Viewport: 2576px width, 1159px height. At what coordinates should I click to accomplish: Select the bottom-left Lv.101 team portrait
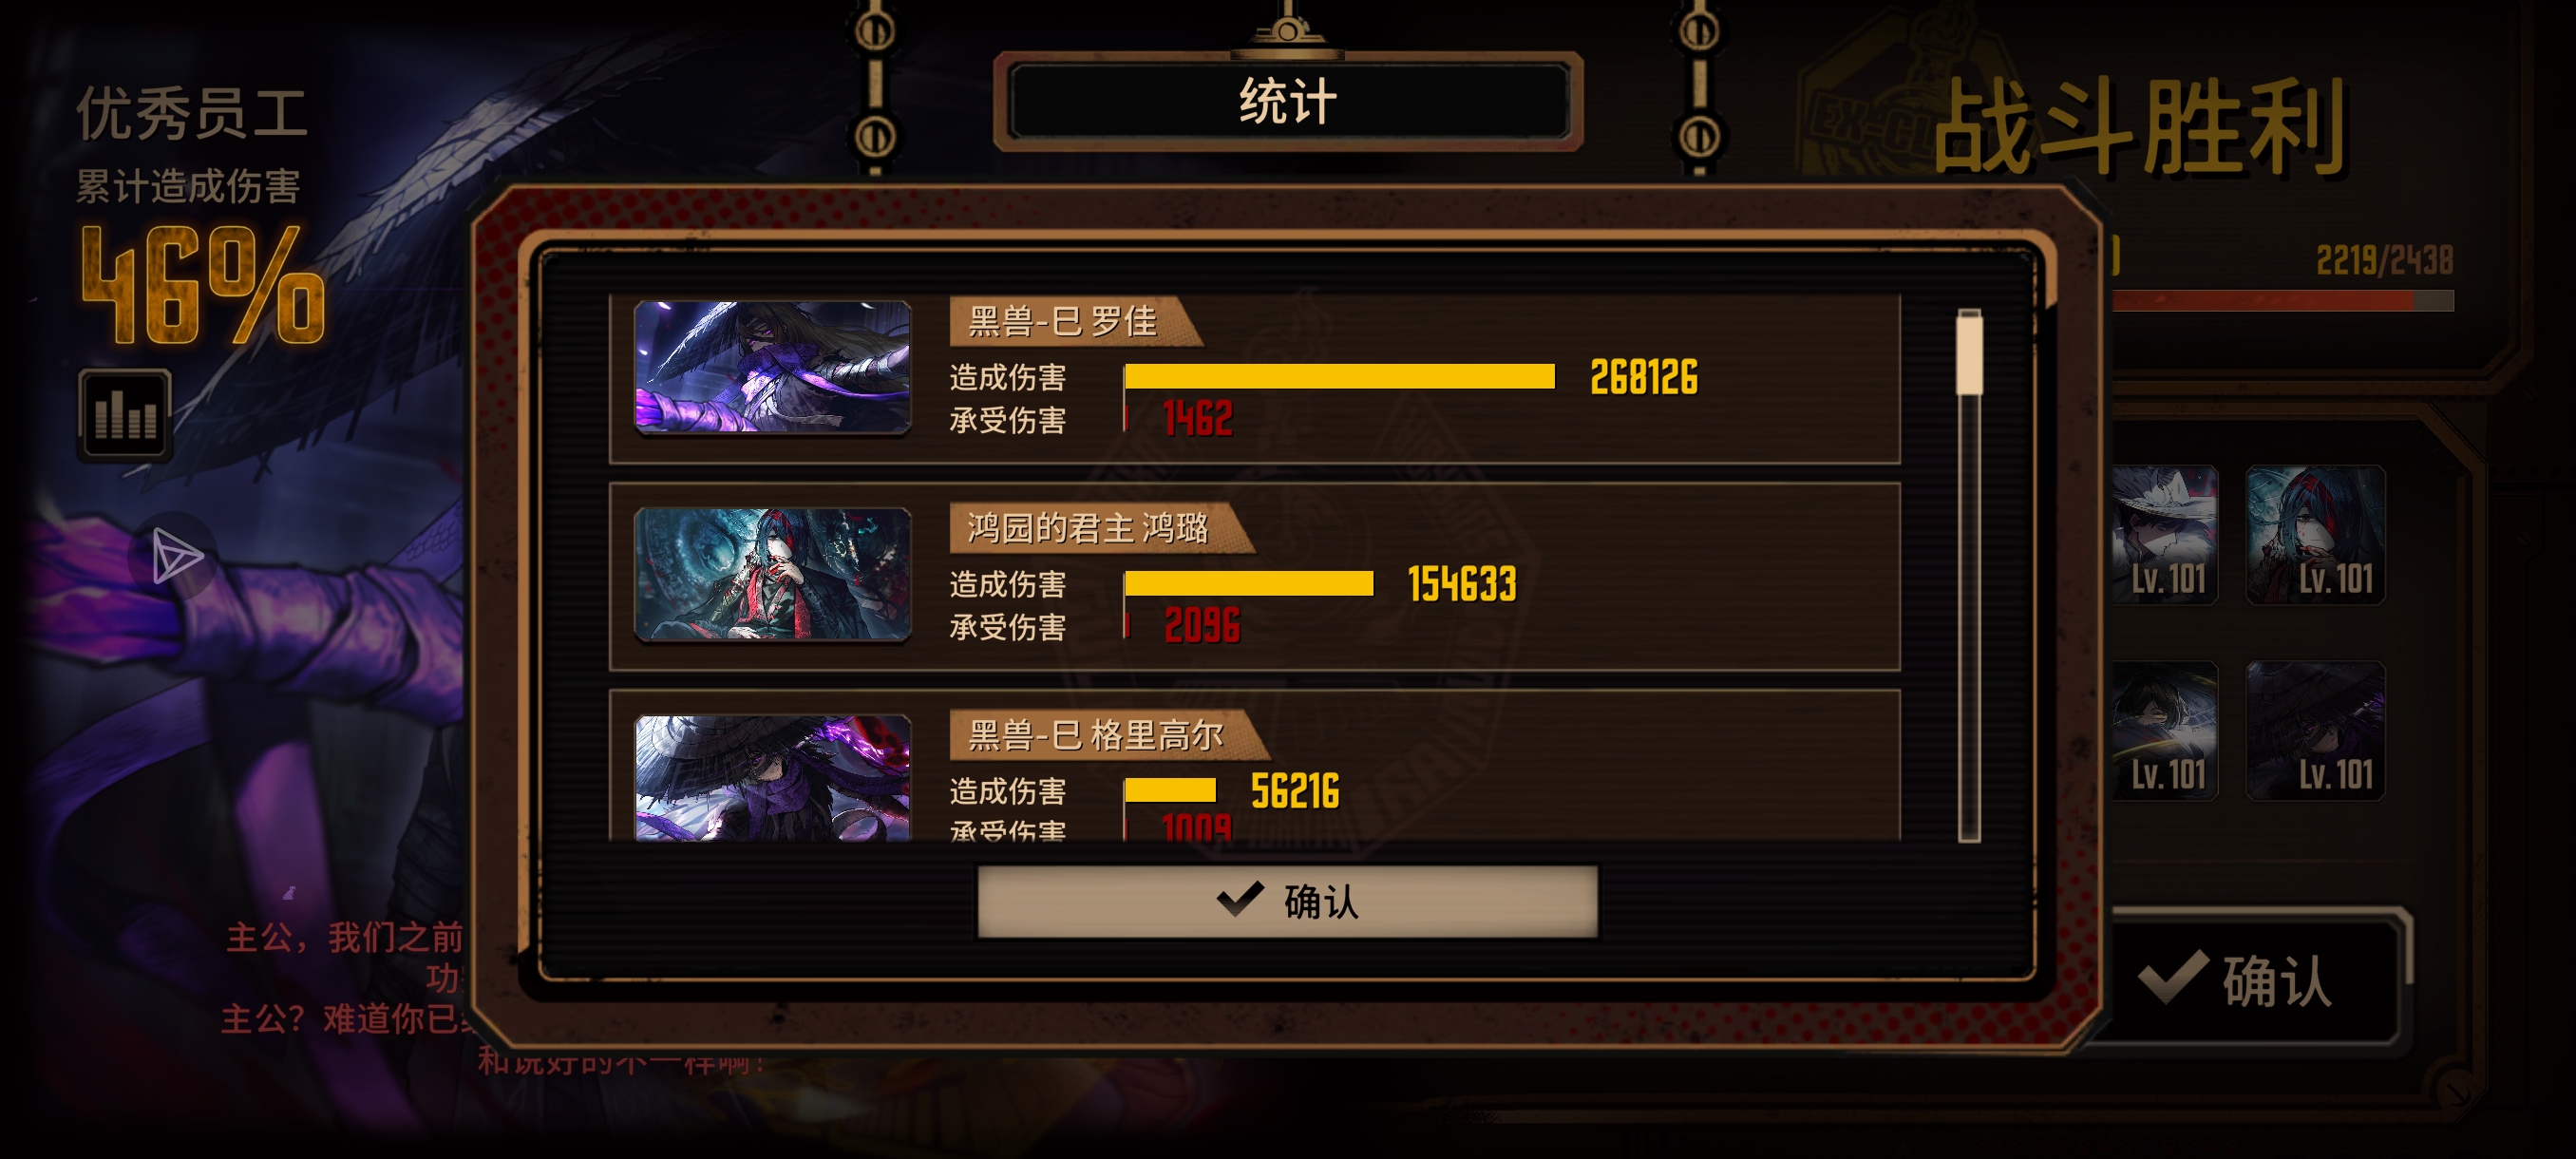tap(2165, 730)
